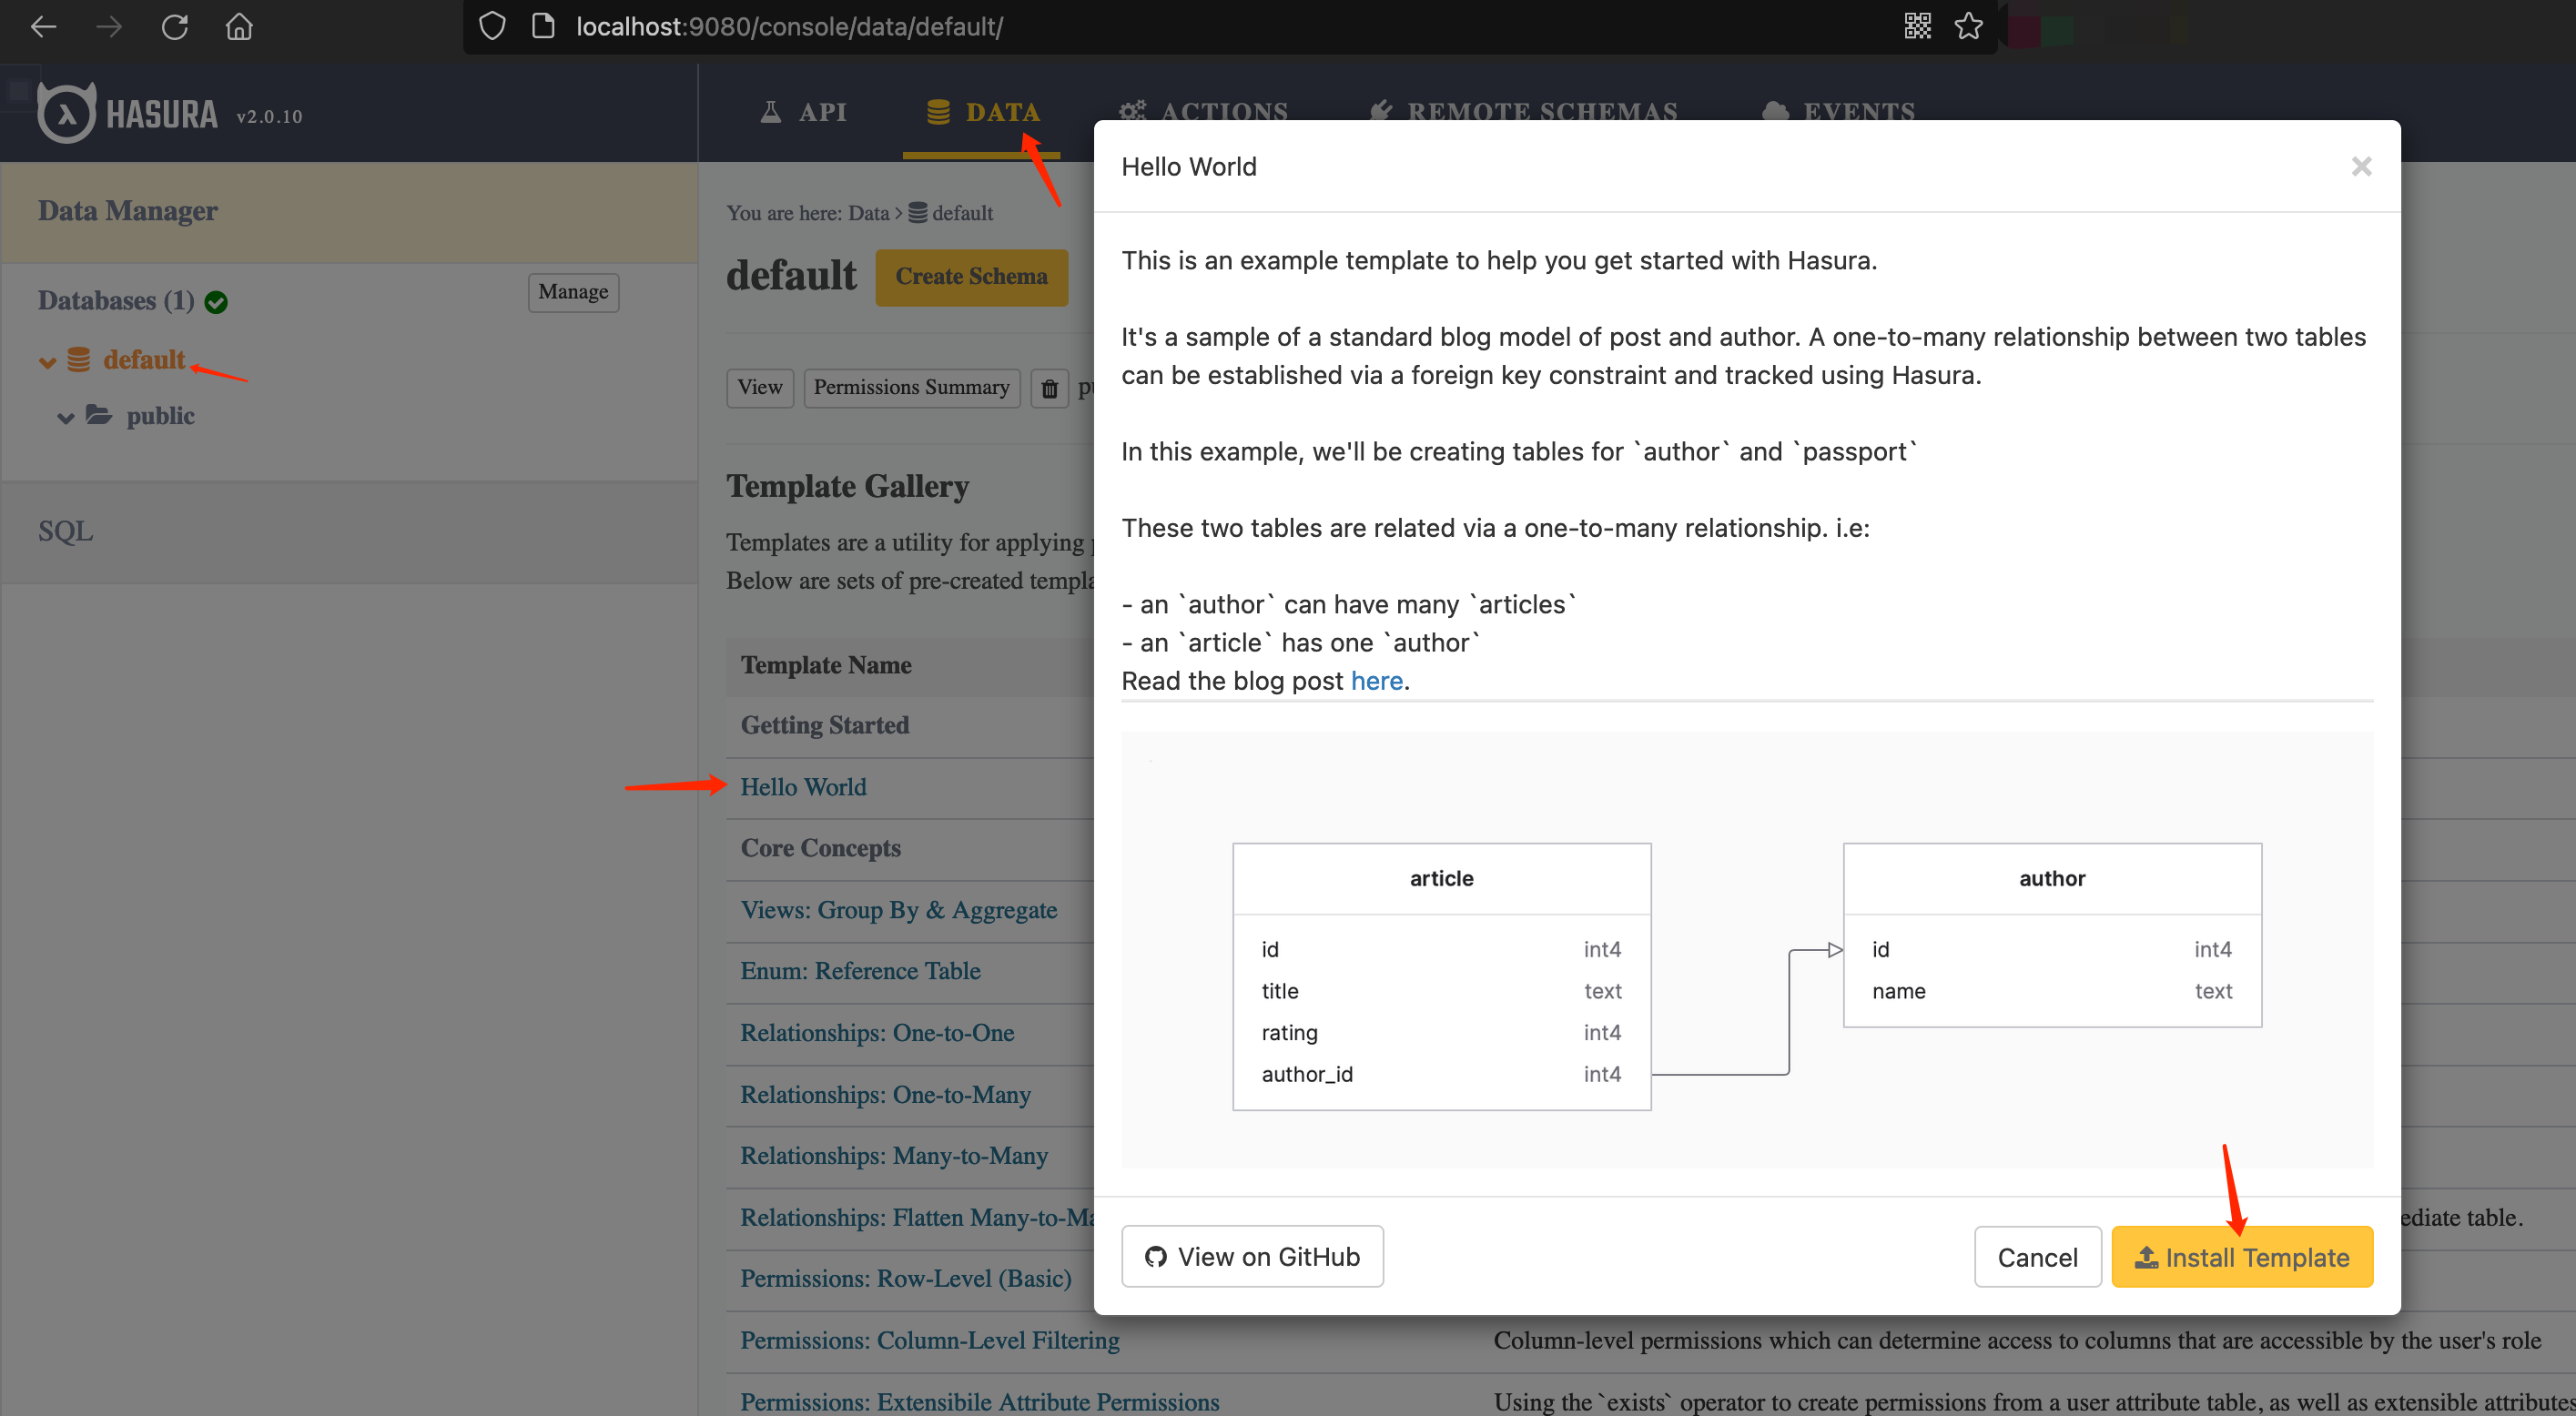Close the Hello World dialog

pyautogui.click(x=2361, y=166)
